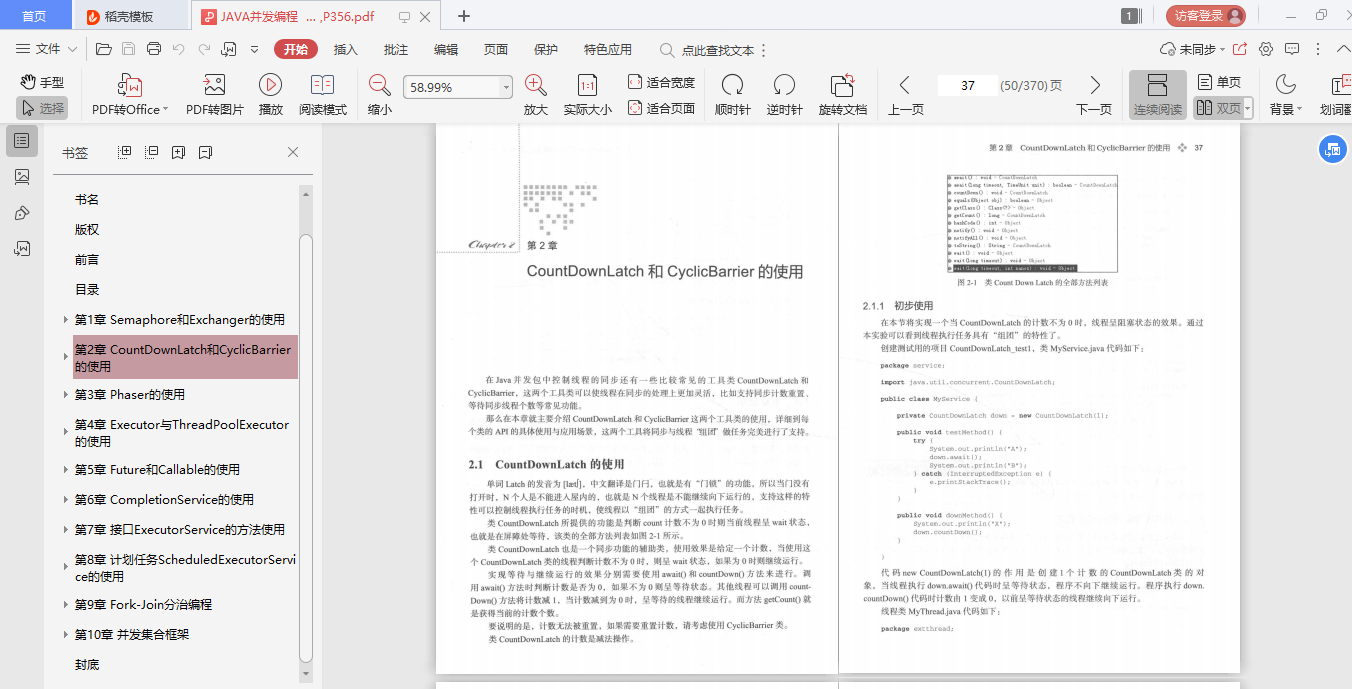Click the page number field showing 37
Screen dimensions: 1352x689
click(x=968, y=86)
